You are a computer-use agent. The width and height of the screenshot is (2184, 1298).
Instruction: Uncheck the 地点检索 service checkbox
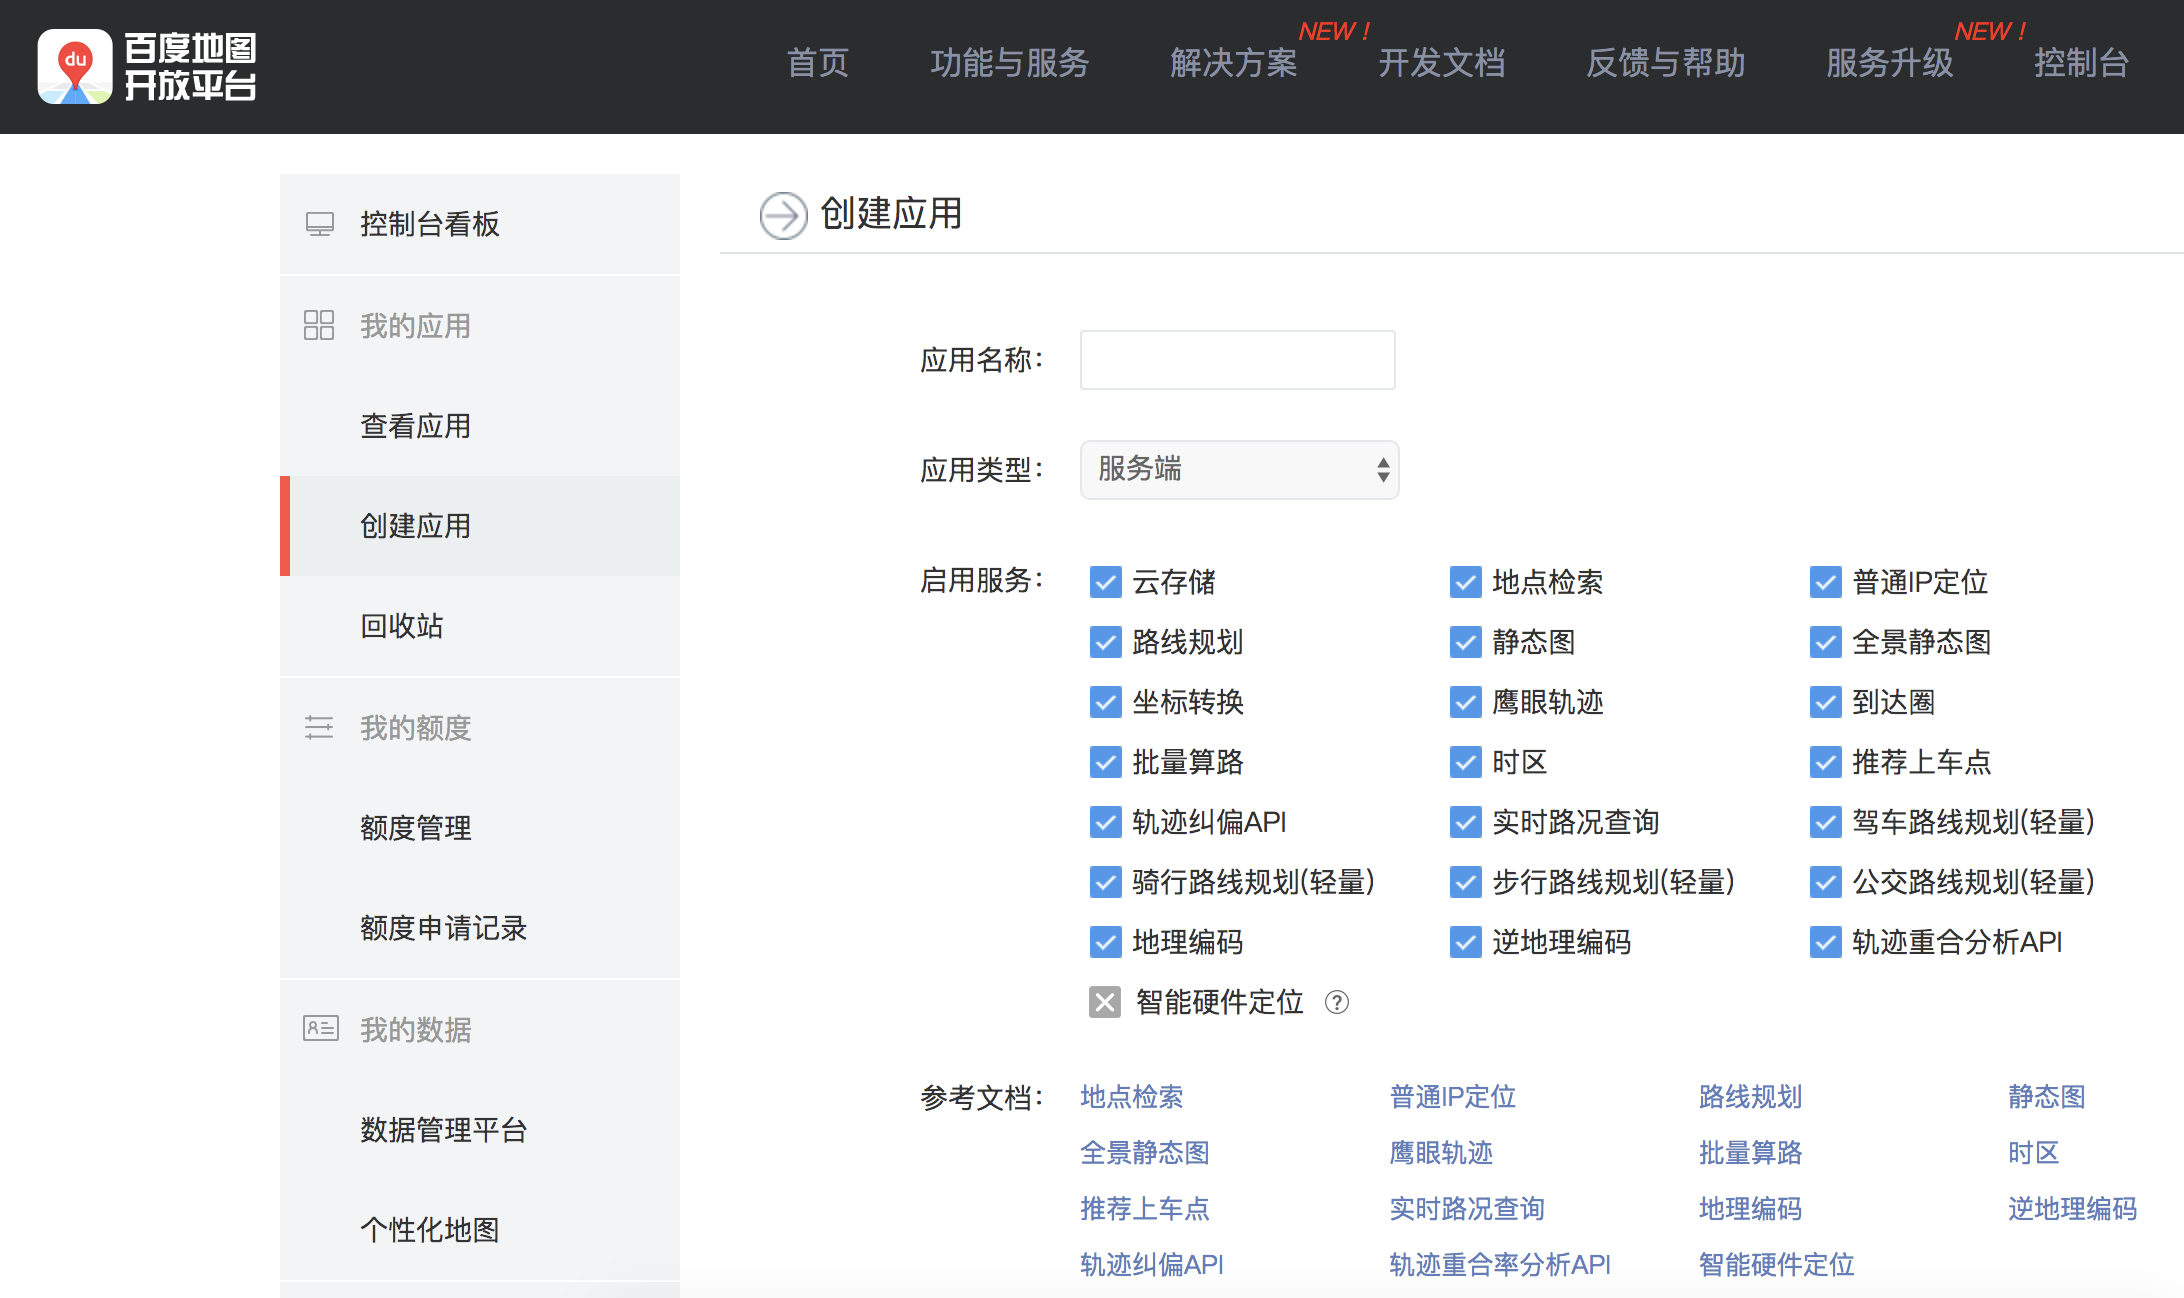click(x=1465, y=582)
